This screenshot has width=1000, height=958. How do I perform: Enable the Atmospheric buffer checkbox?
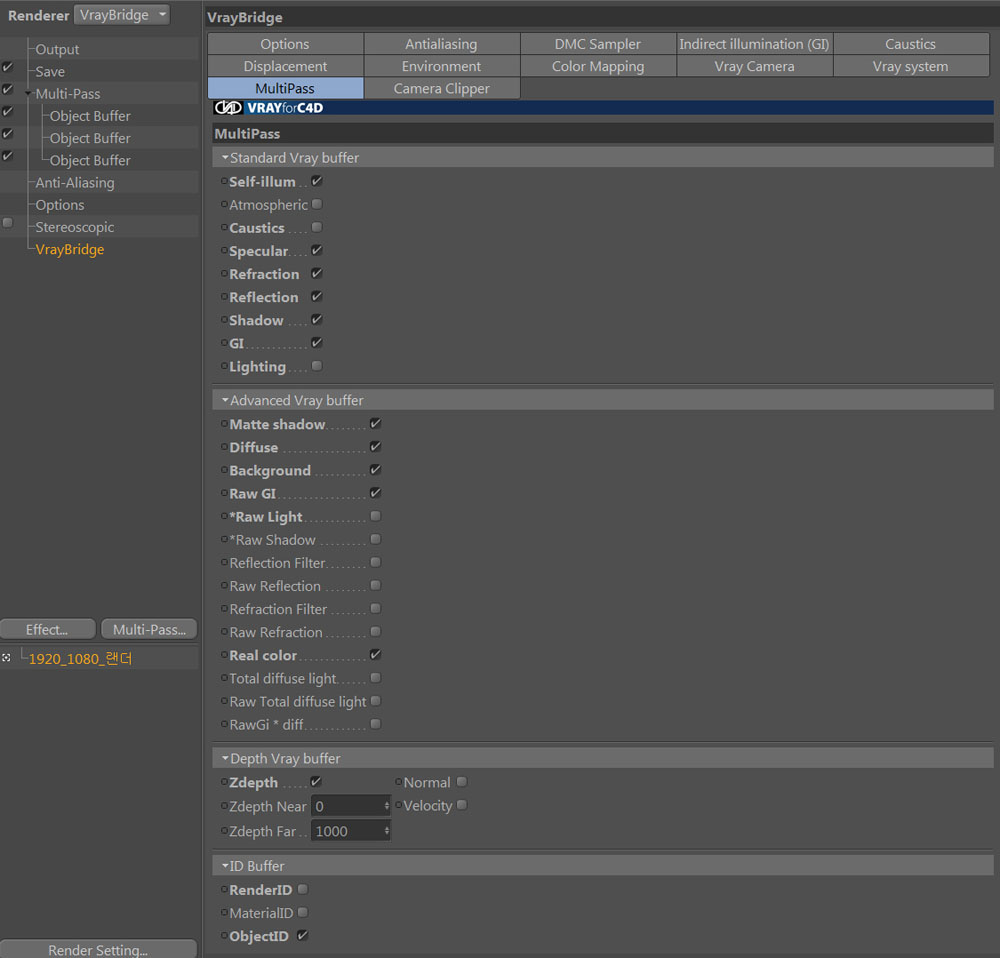coord(317,204)
